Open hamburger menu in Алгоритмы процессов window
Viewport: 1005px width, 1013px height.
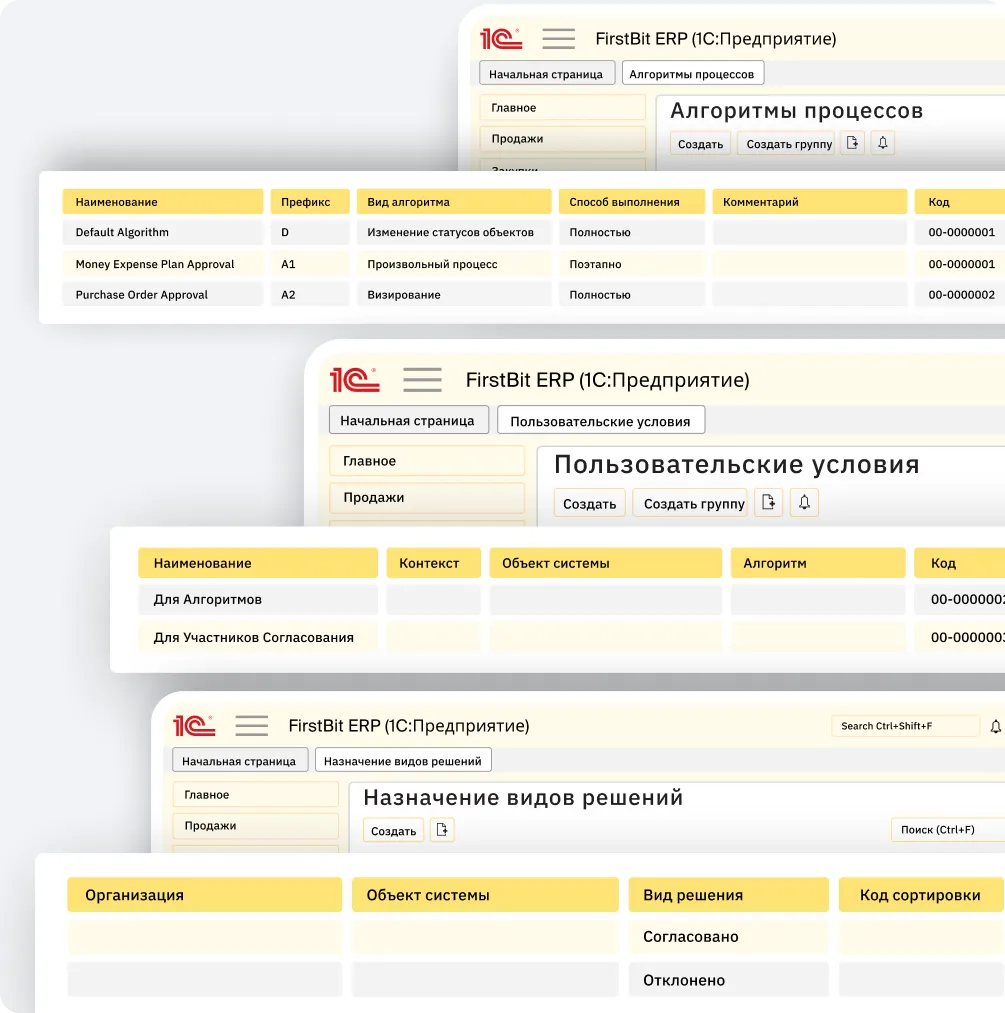pos(558,39)
